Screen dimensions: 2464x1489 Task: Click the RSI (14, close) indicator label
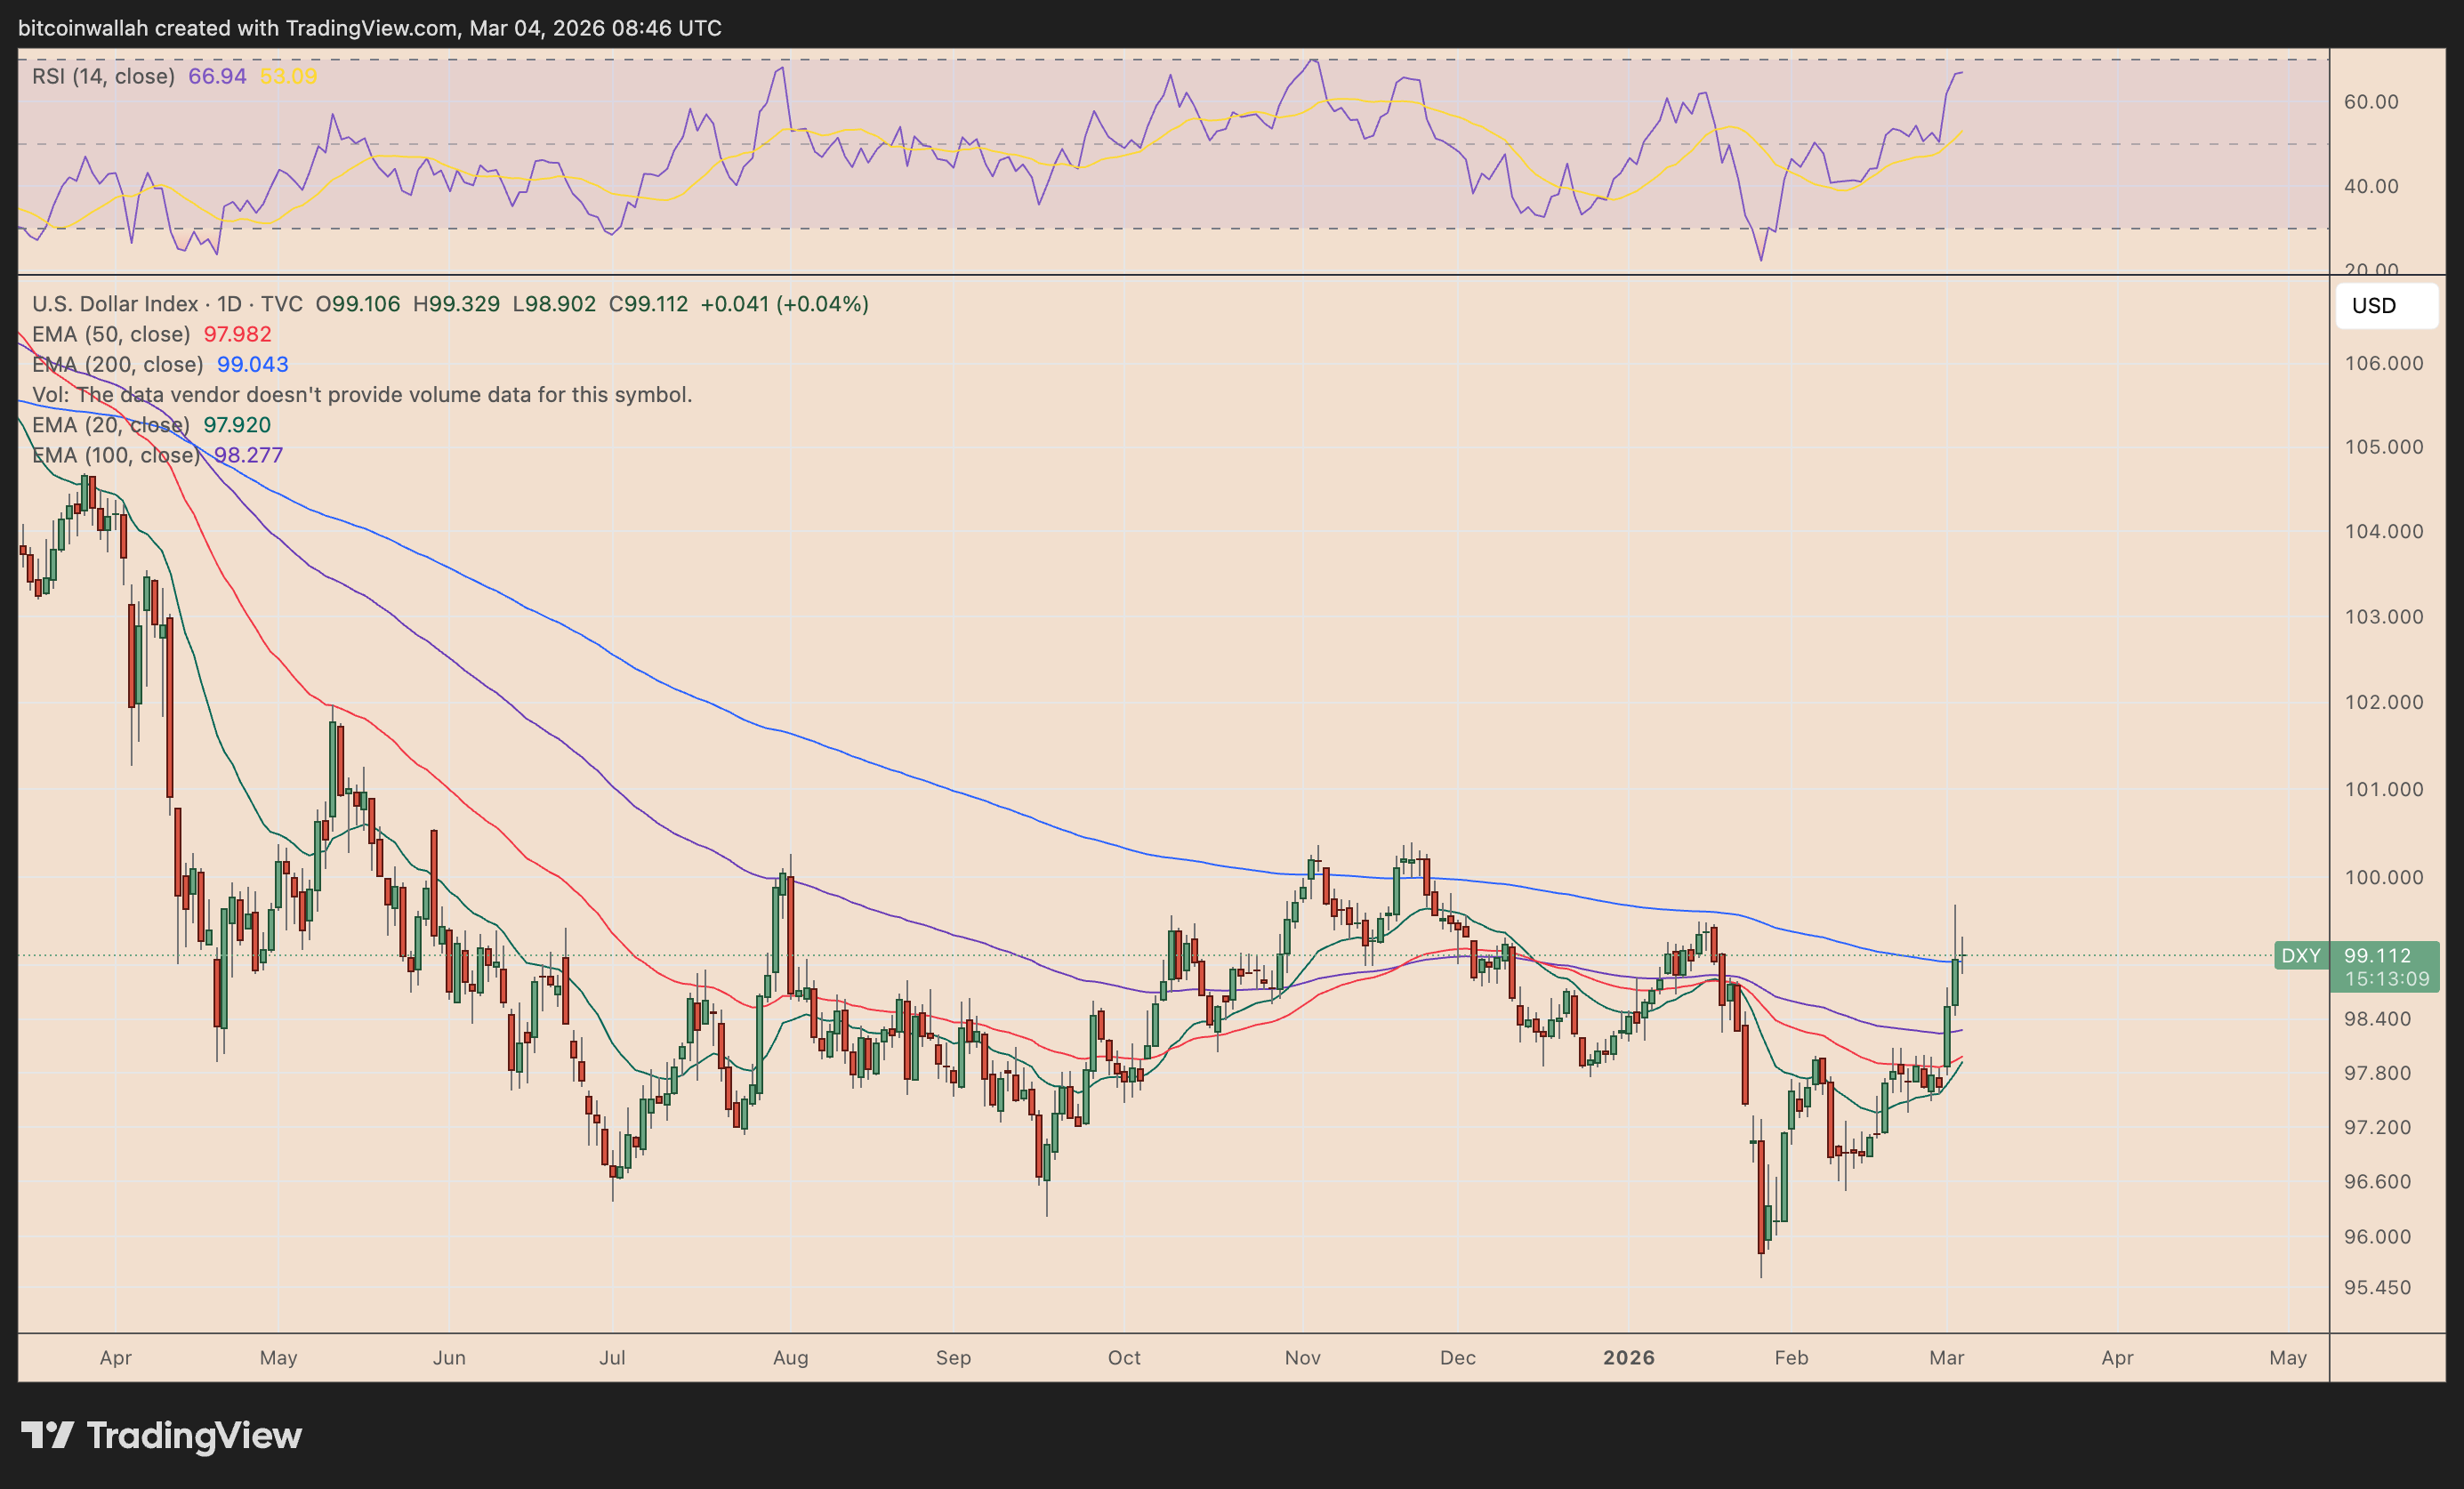tap(103, 76)
